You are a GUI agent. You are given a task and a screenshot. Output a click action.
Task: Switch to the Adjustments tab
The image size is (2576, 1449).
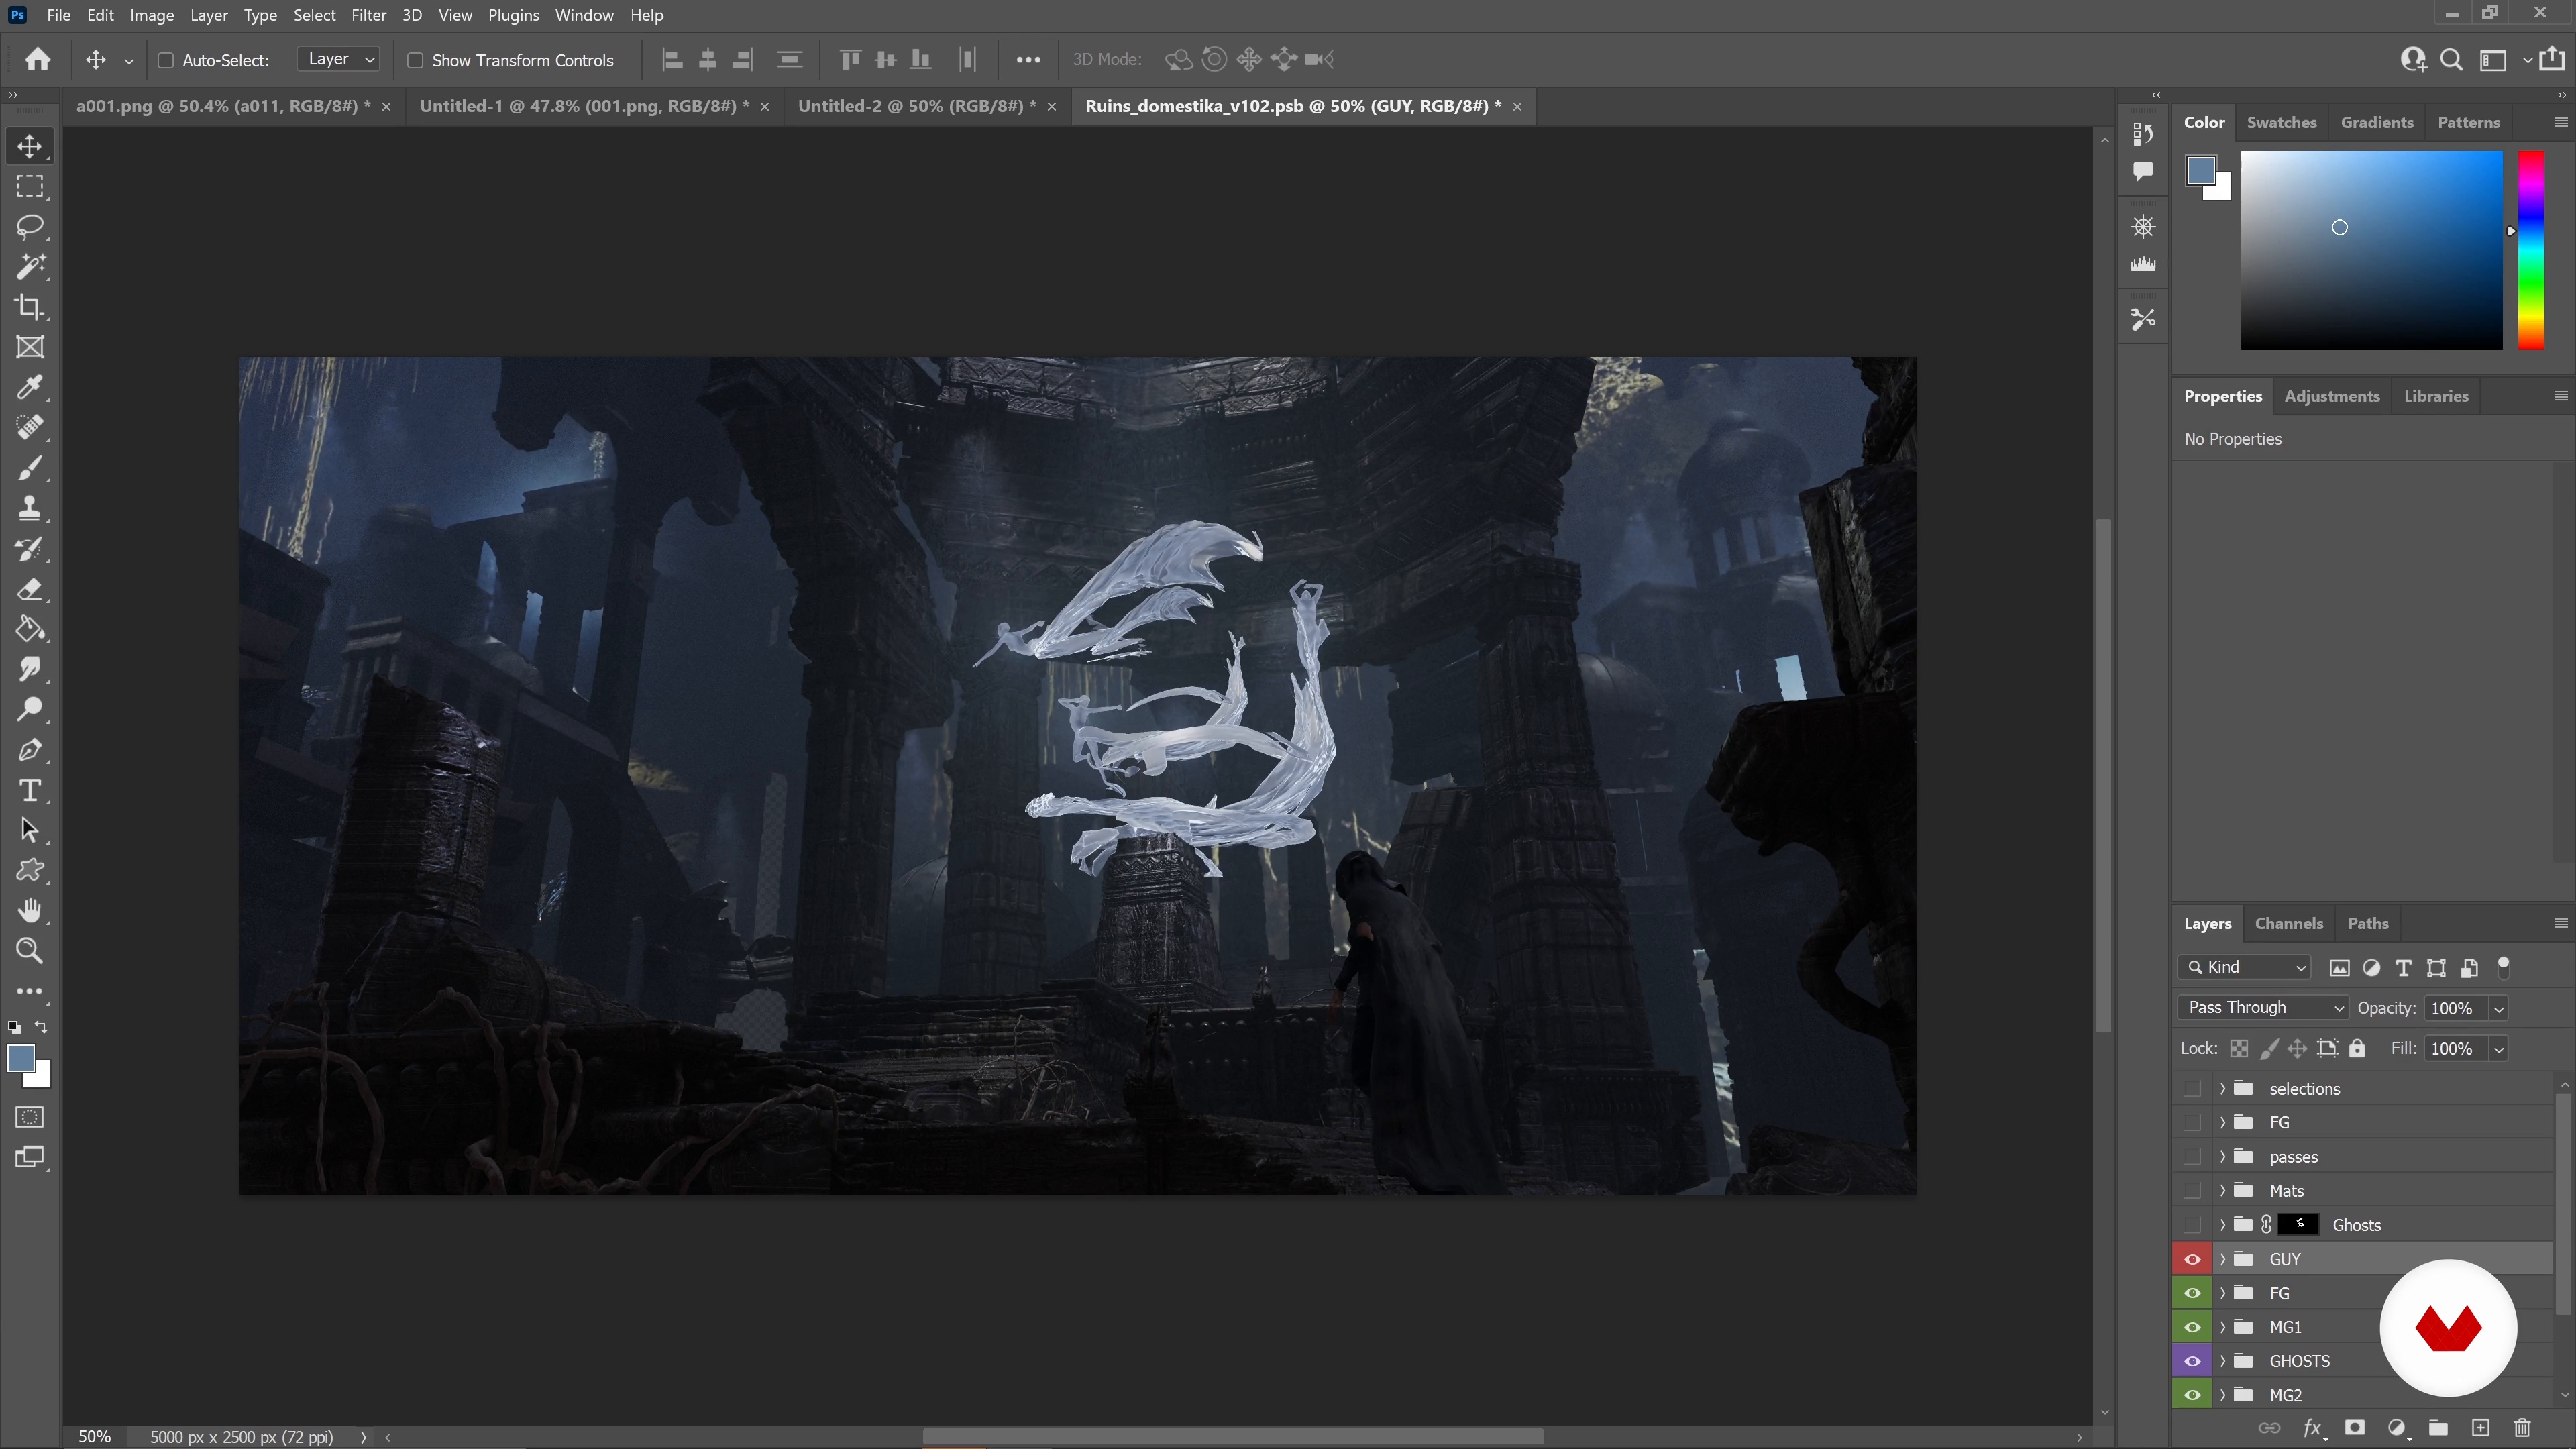(x=2331, y=396)
